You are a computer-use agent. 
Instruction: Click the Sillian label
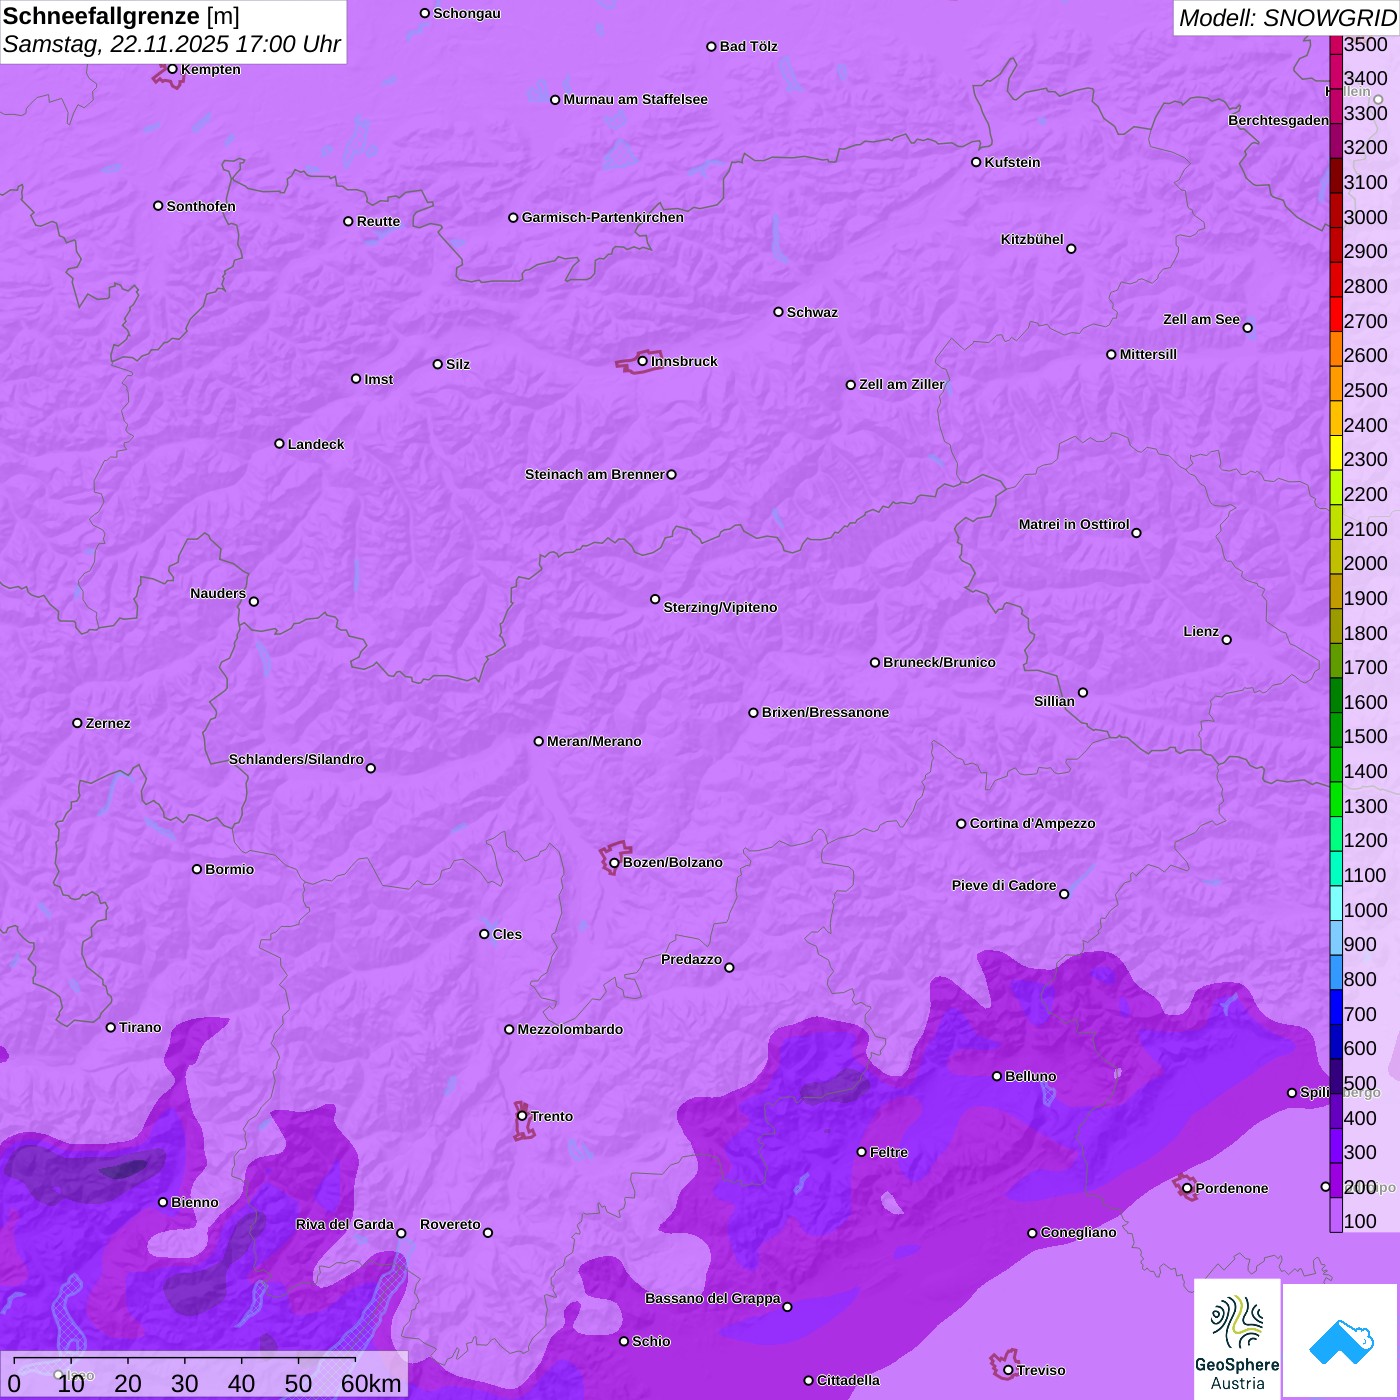(x=1054, y=701)
